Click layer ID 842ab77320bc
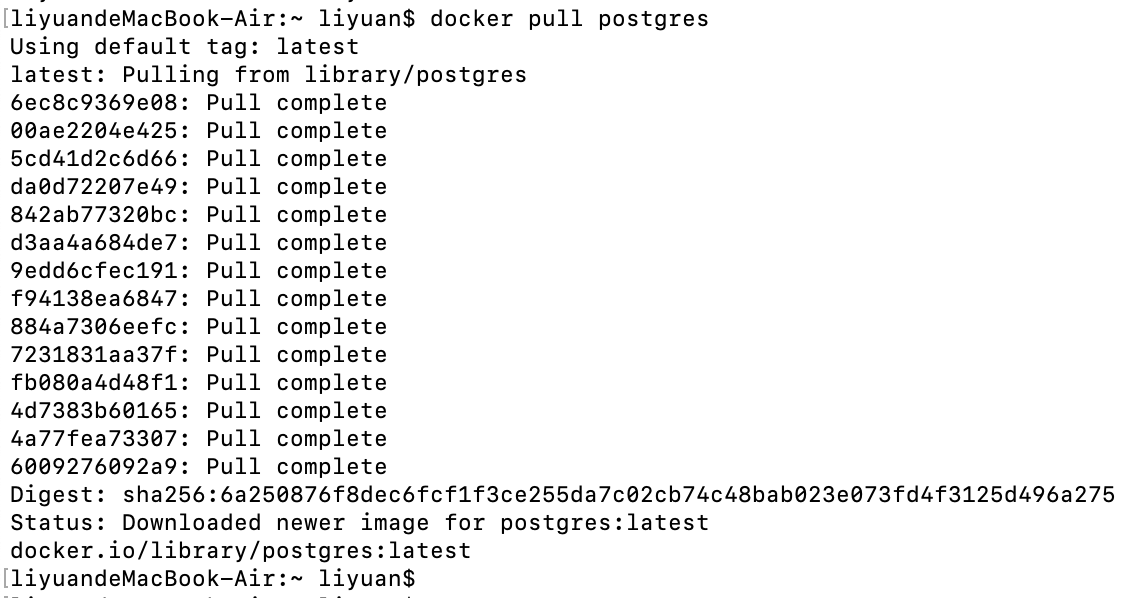This screenshot has height=598, width=1128. tap(101, 215)
